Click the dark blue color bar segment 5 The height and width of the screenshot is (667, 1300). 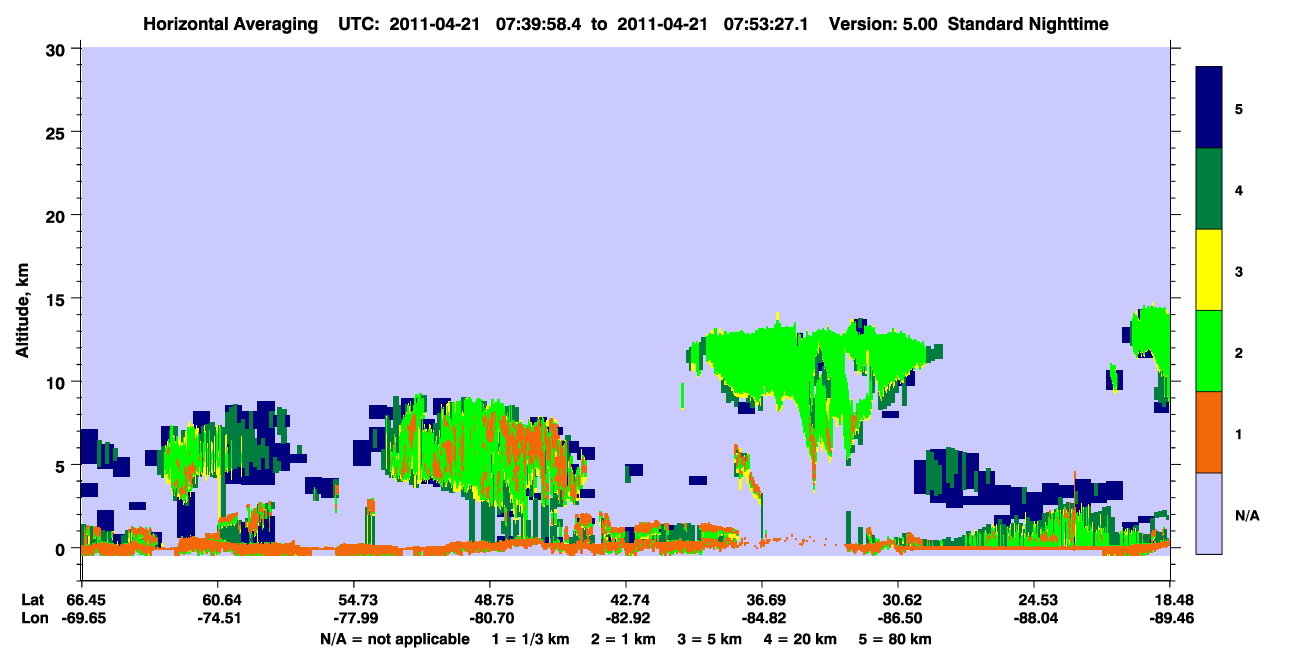[x=1209, y=107]
